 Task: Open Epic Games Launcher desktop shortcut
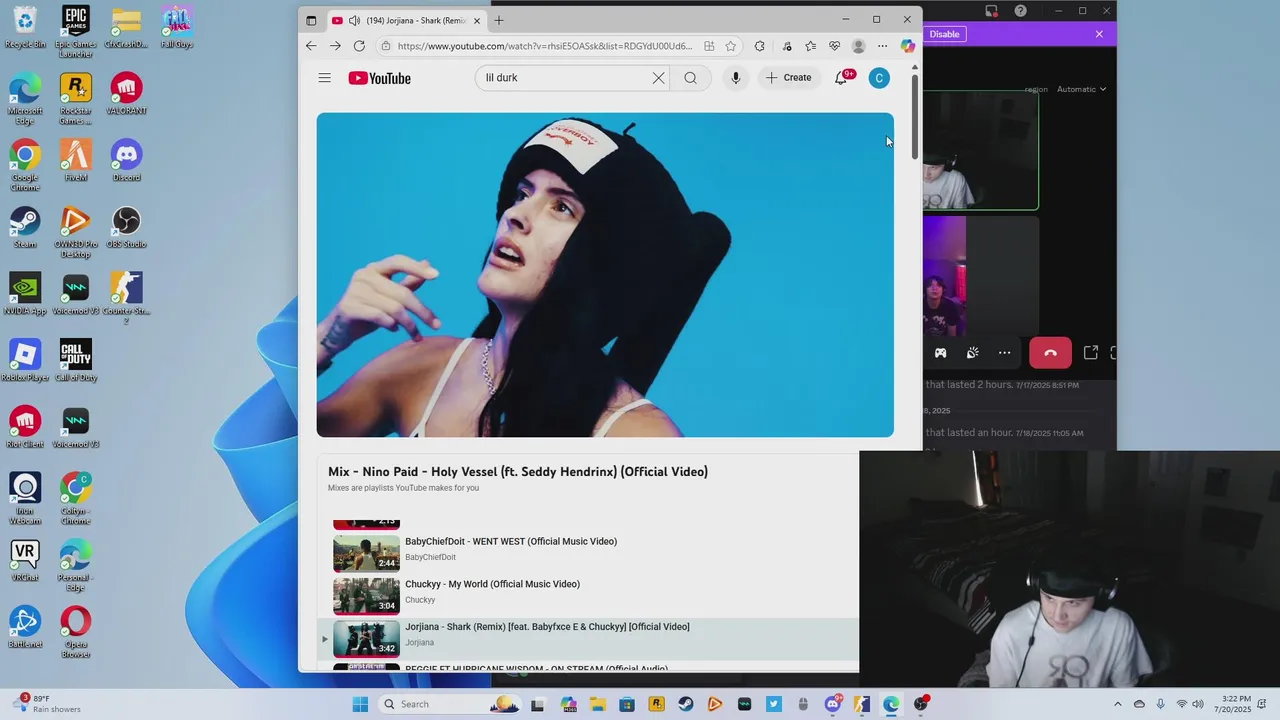[x=75, y=32]
